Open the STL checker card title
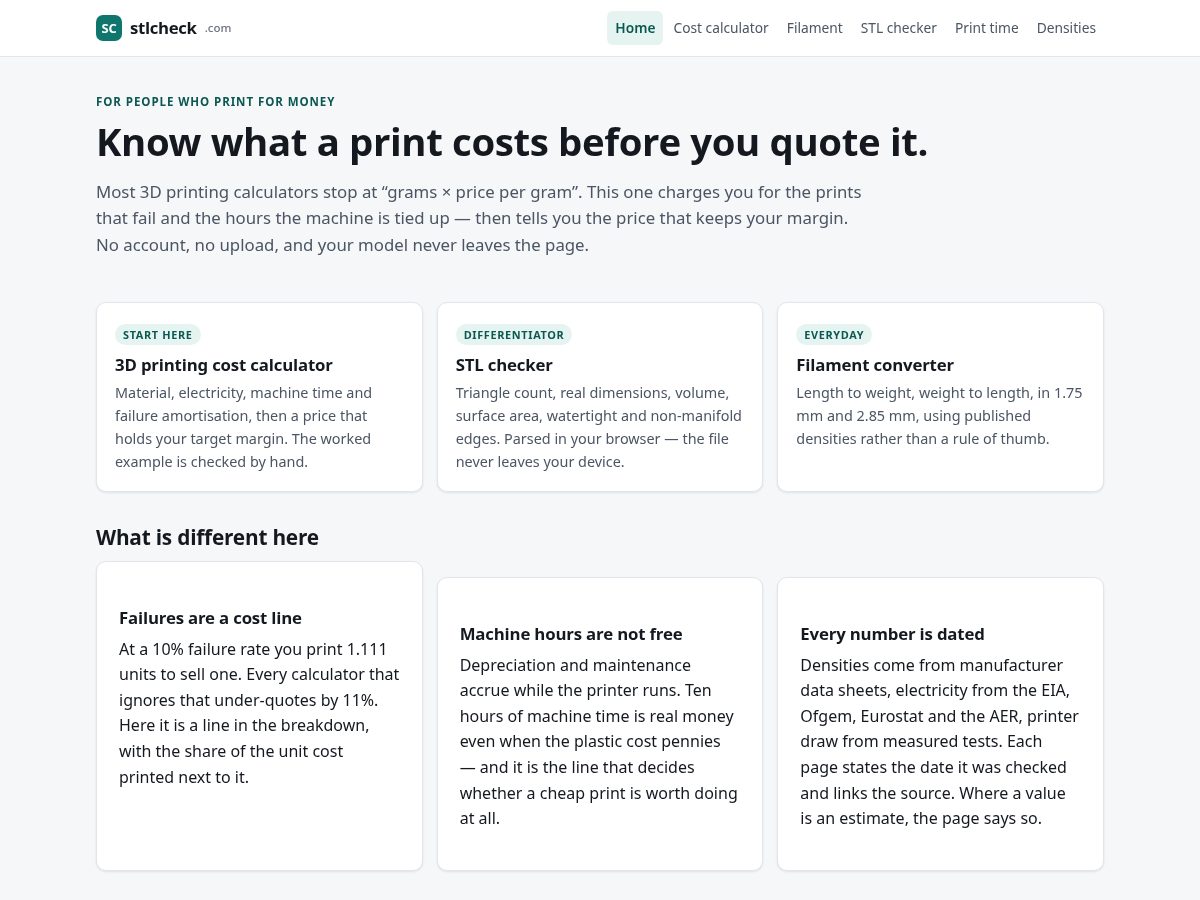1200x900 pixels. [504, 365]
